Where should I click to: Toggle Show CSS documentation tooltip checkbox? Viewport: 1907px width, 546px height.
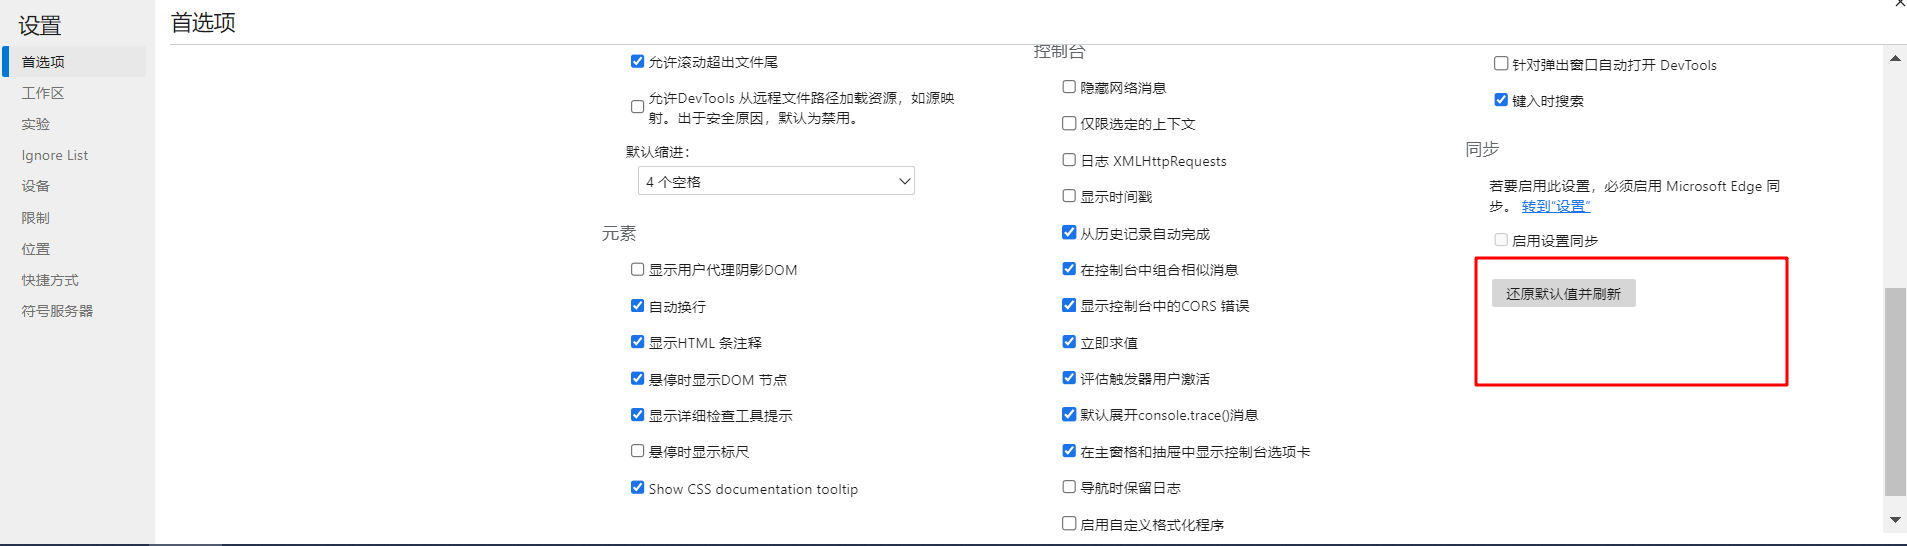click(637, 488)
